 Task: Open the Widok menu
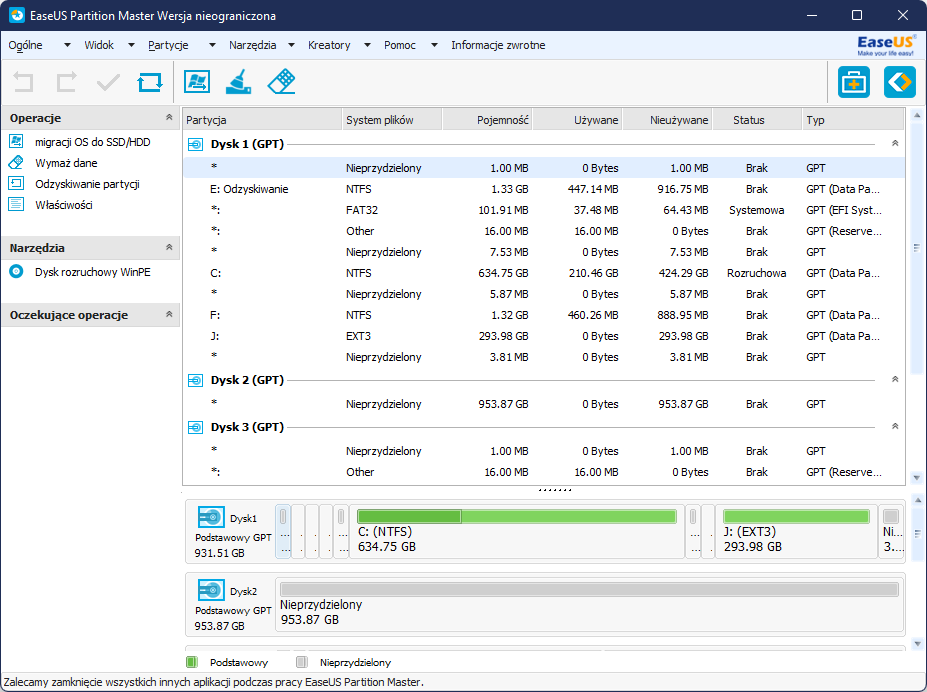pyautogui.click(x=99, y=45)
